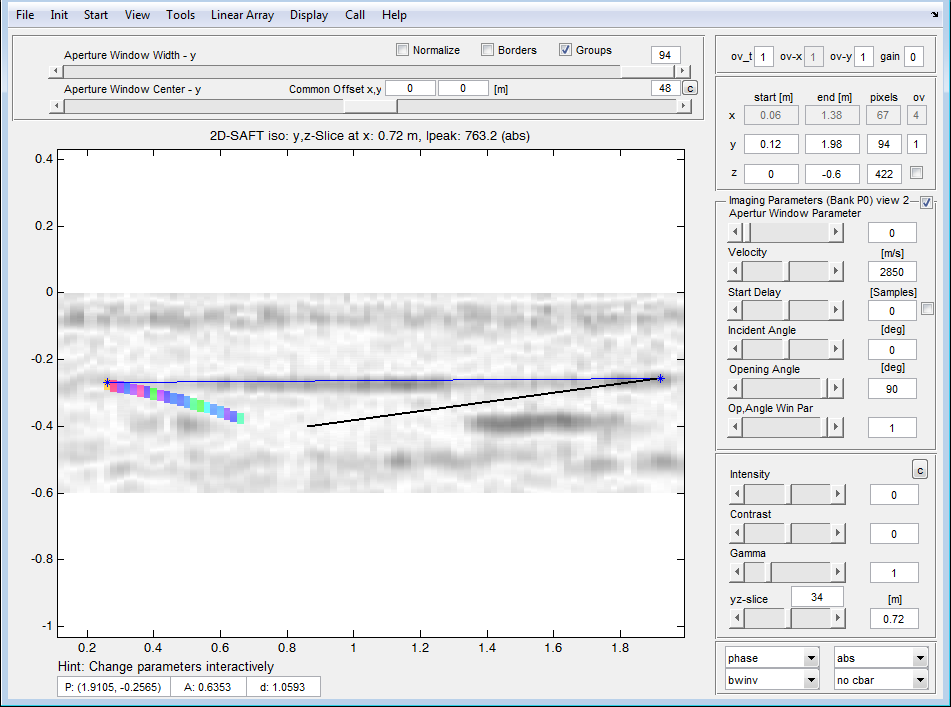This screenshot has width=951, height=707.
Task: Open the View menu
Action: tap(137, 15)
